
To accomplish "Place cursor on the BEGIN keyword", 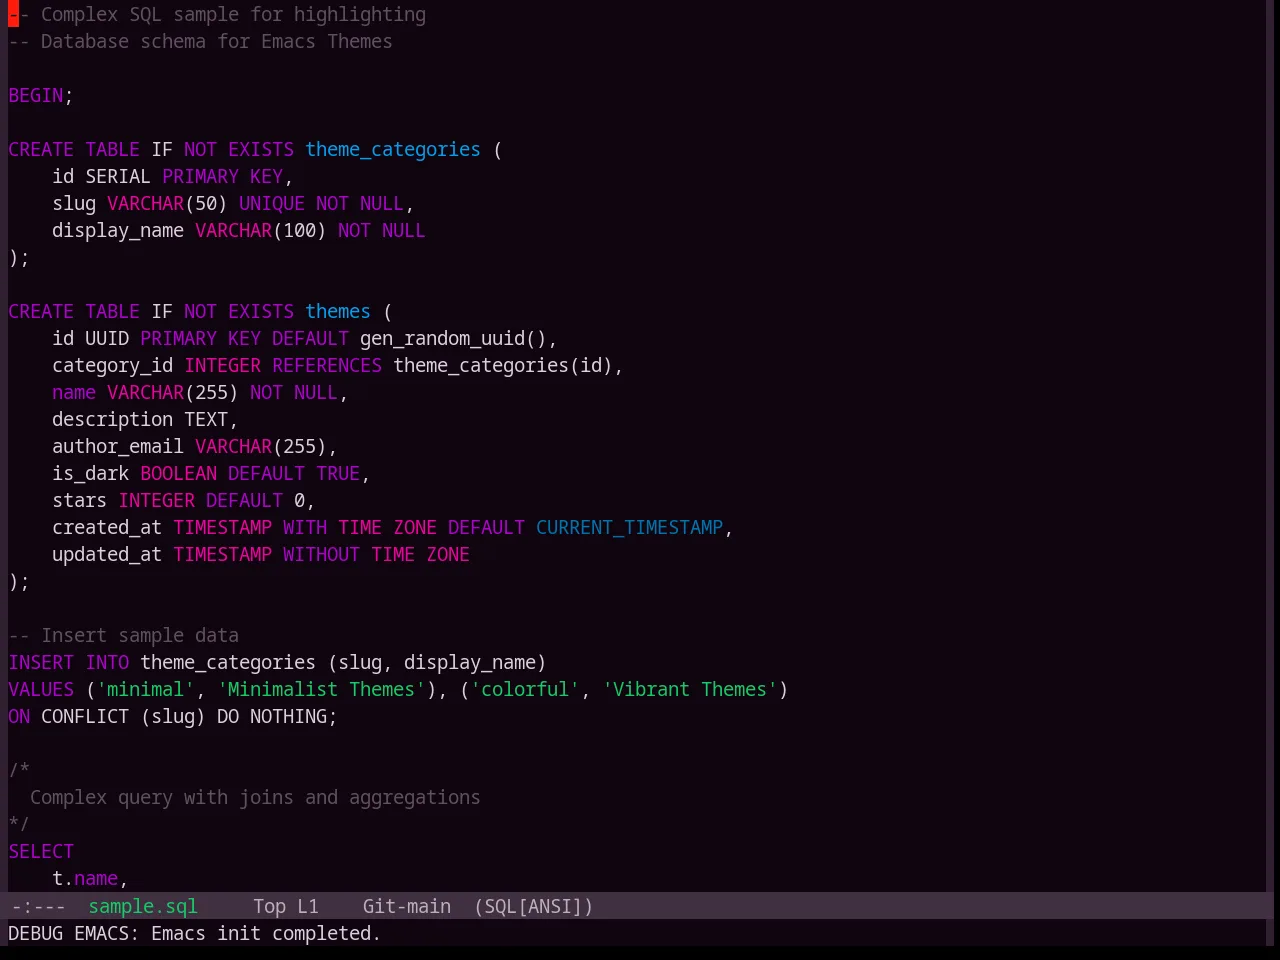I will click(x=36, y=95).
